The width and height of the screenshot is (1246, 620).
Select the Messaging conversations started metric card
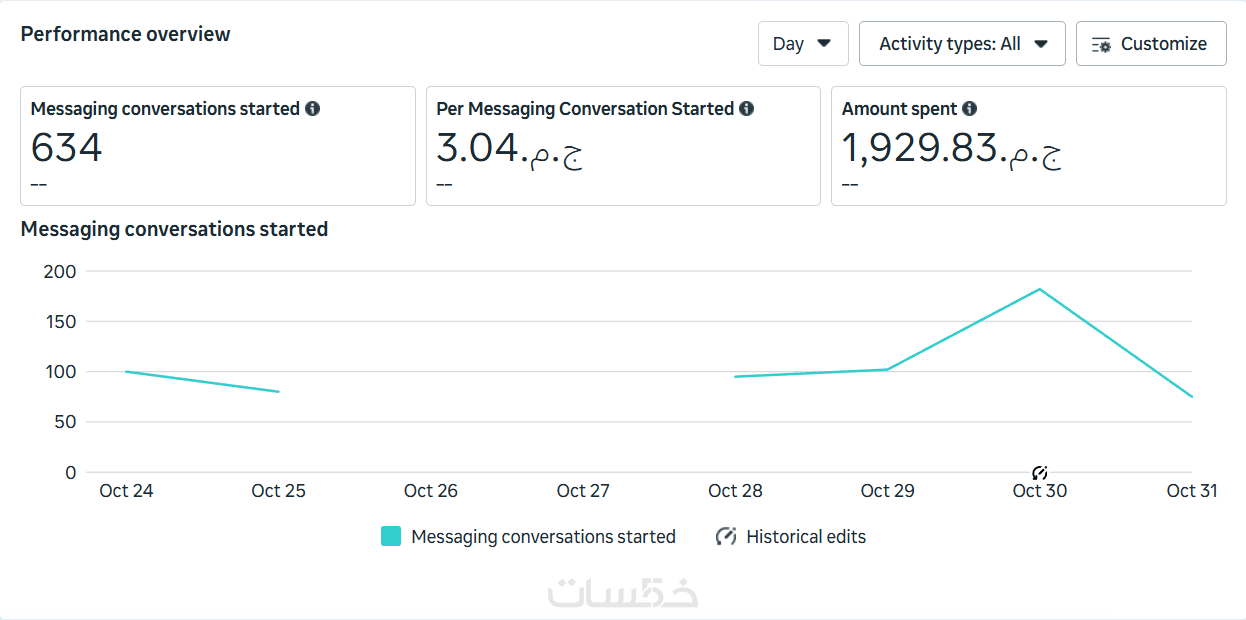tap(217, 146)
